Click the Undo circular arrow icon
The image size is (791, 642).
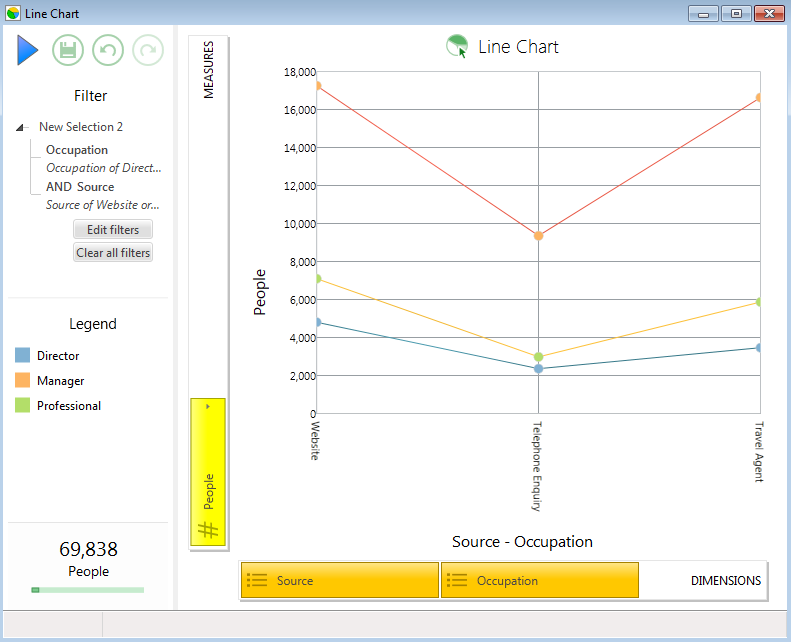coord(108,50)
